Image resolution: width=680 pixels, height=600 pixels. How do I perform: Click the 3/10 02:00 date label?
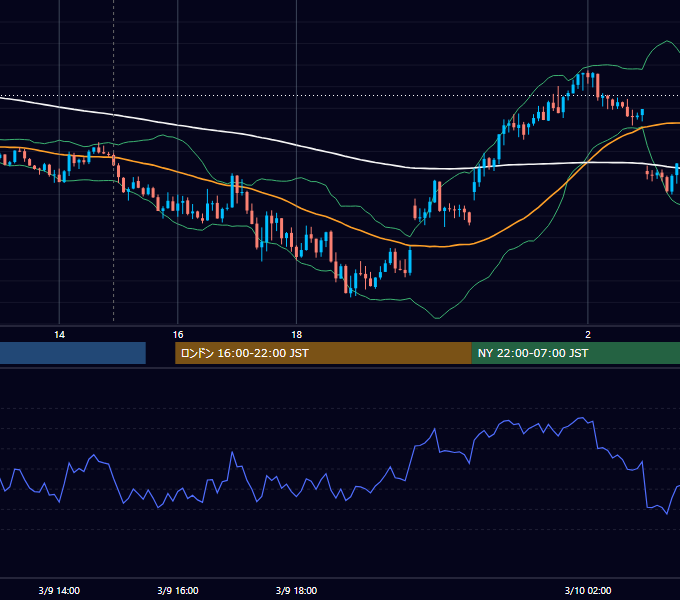click(x=588, y=590)
